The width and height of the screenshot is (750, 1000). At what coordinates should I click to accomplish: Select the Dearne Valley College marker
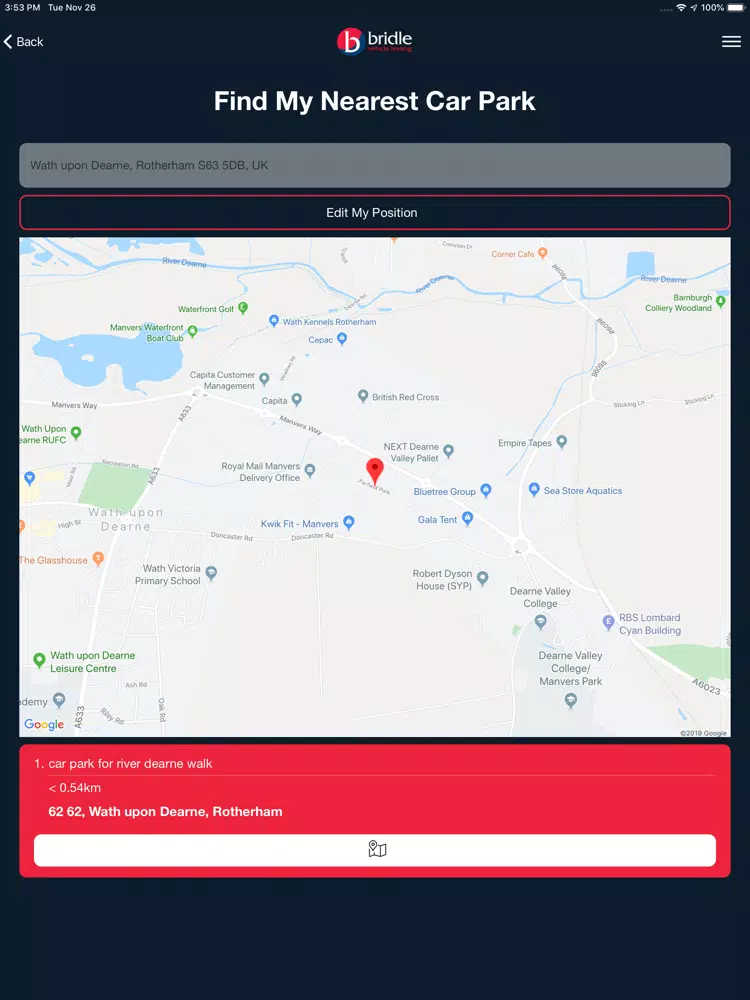coord(541,621)
